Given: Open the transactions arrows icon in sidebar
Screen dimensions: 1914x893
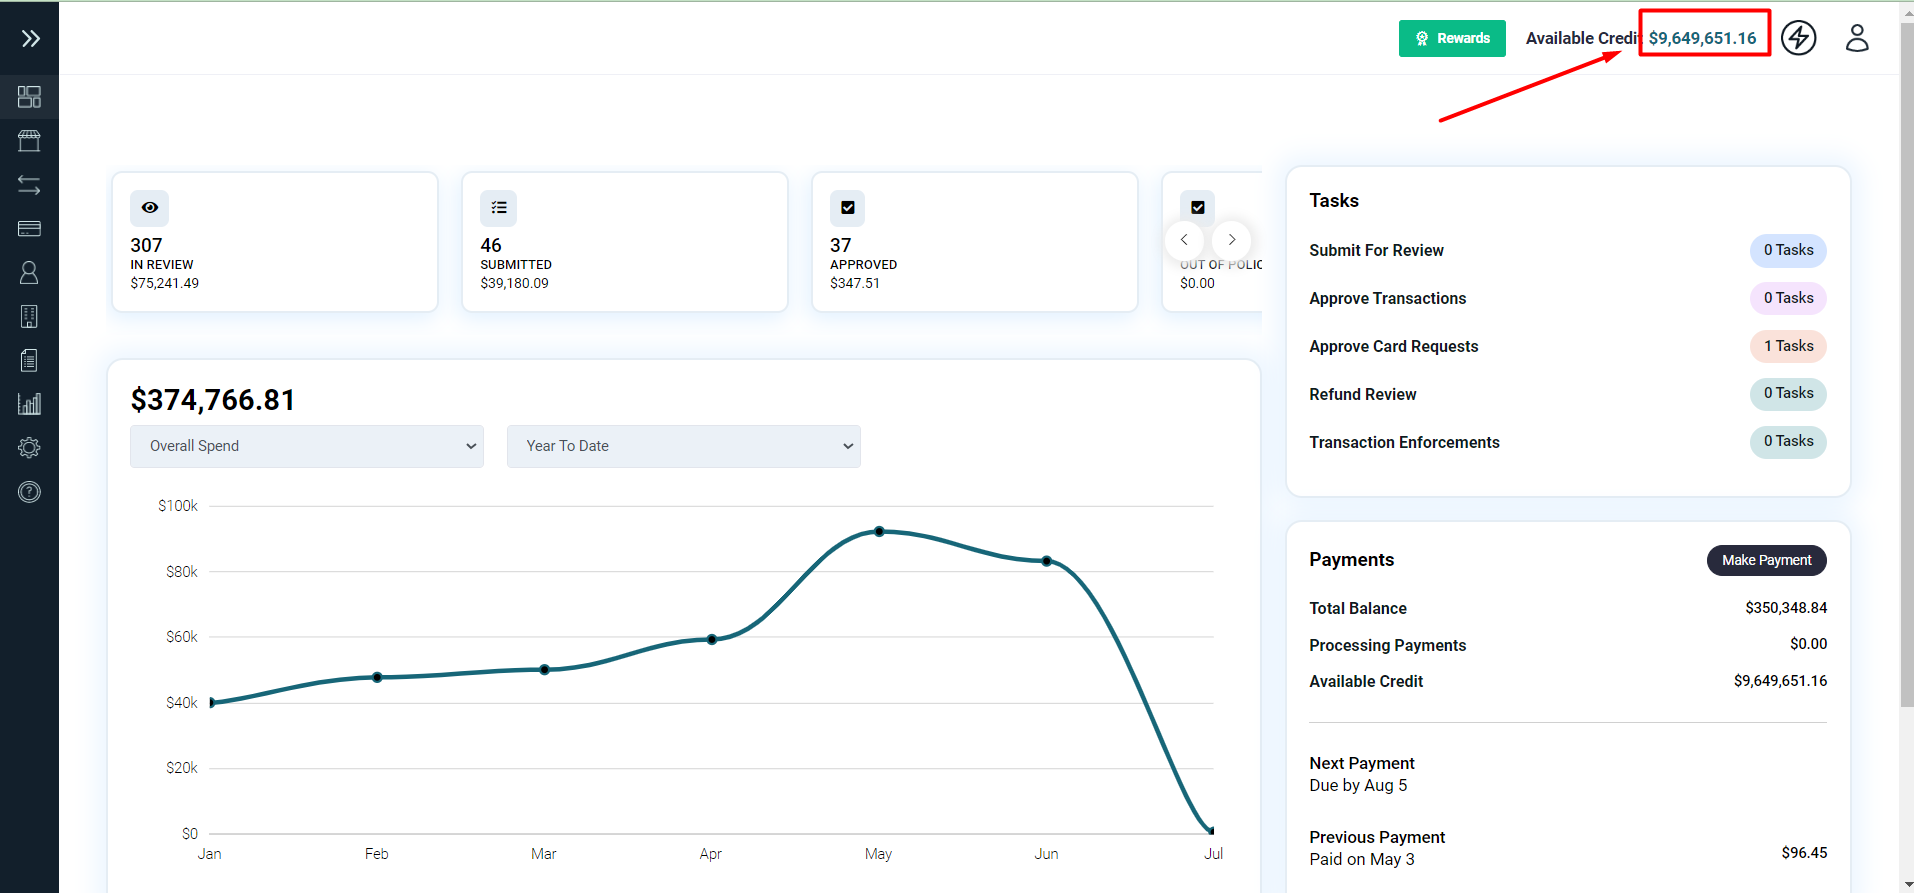Looking at the screenshot, I should pyautogui.click(x=29, y=185).
